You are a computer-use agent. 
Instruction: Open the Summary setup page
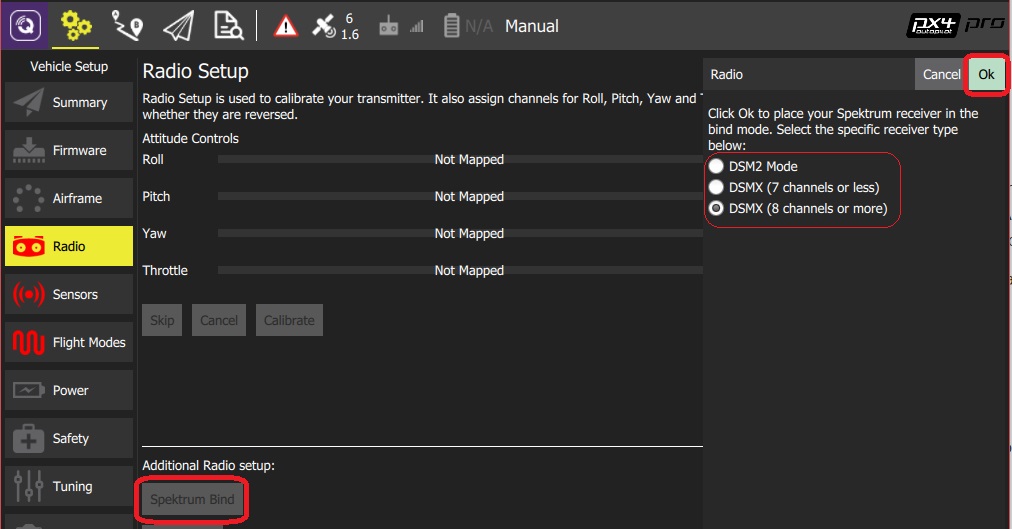(69, 103)
